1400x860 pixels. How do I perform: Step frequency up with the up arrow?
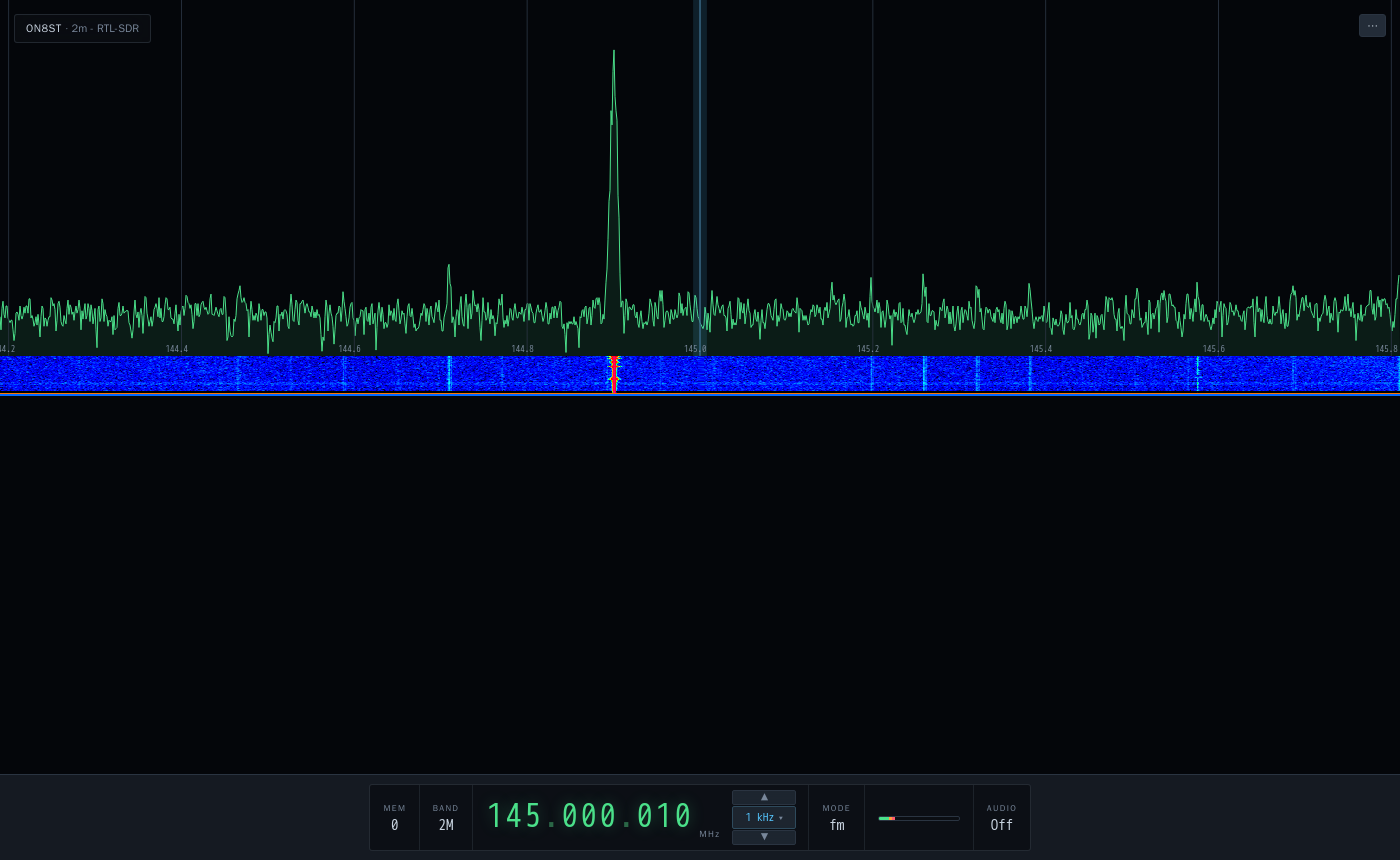764,797
